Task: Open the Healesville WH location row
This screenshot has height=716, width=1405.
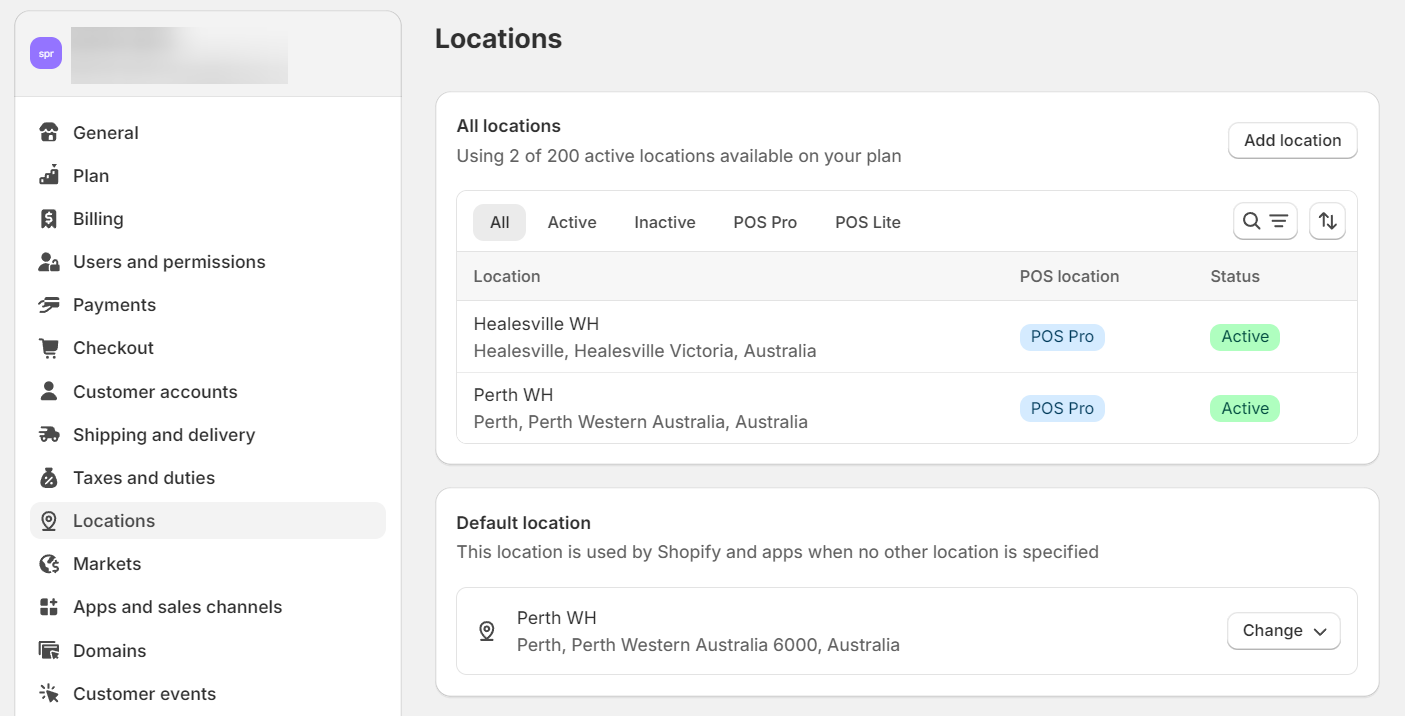Action: [x=536, y=324]
